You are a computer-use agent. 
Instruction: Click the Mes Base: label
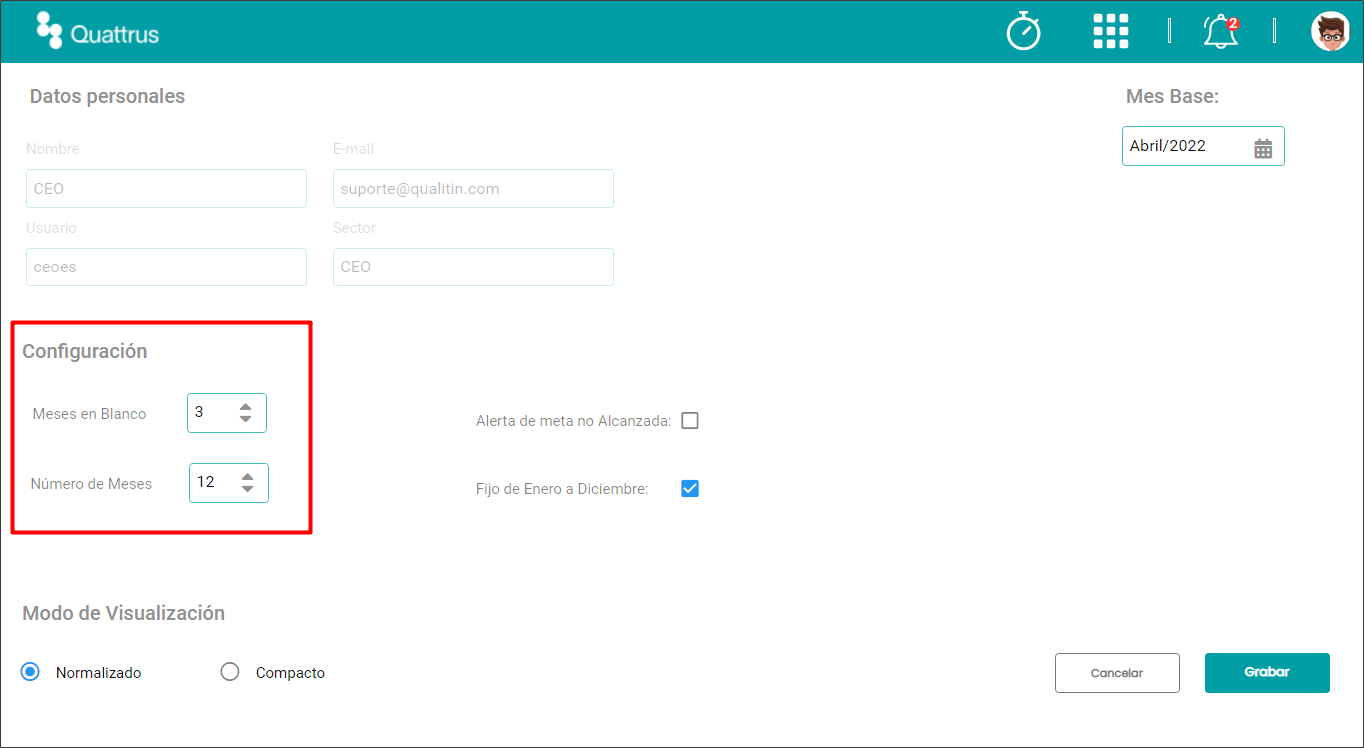(x=1172, y=96)
